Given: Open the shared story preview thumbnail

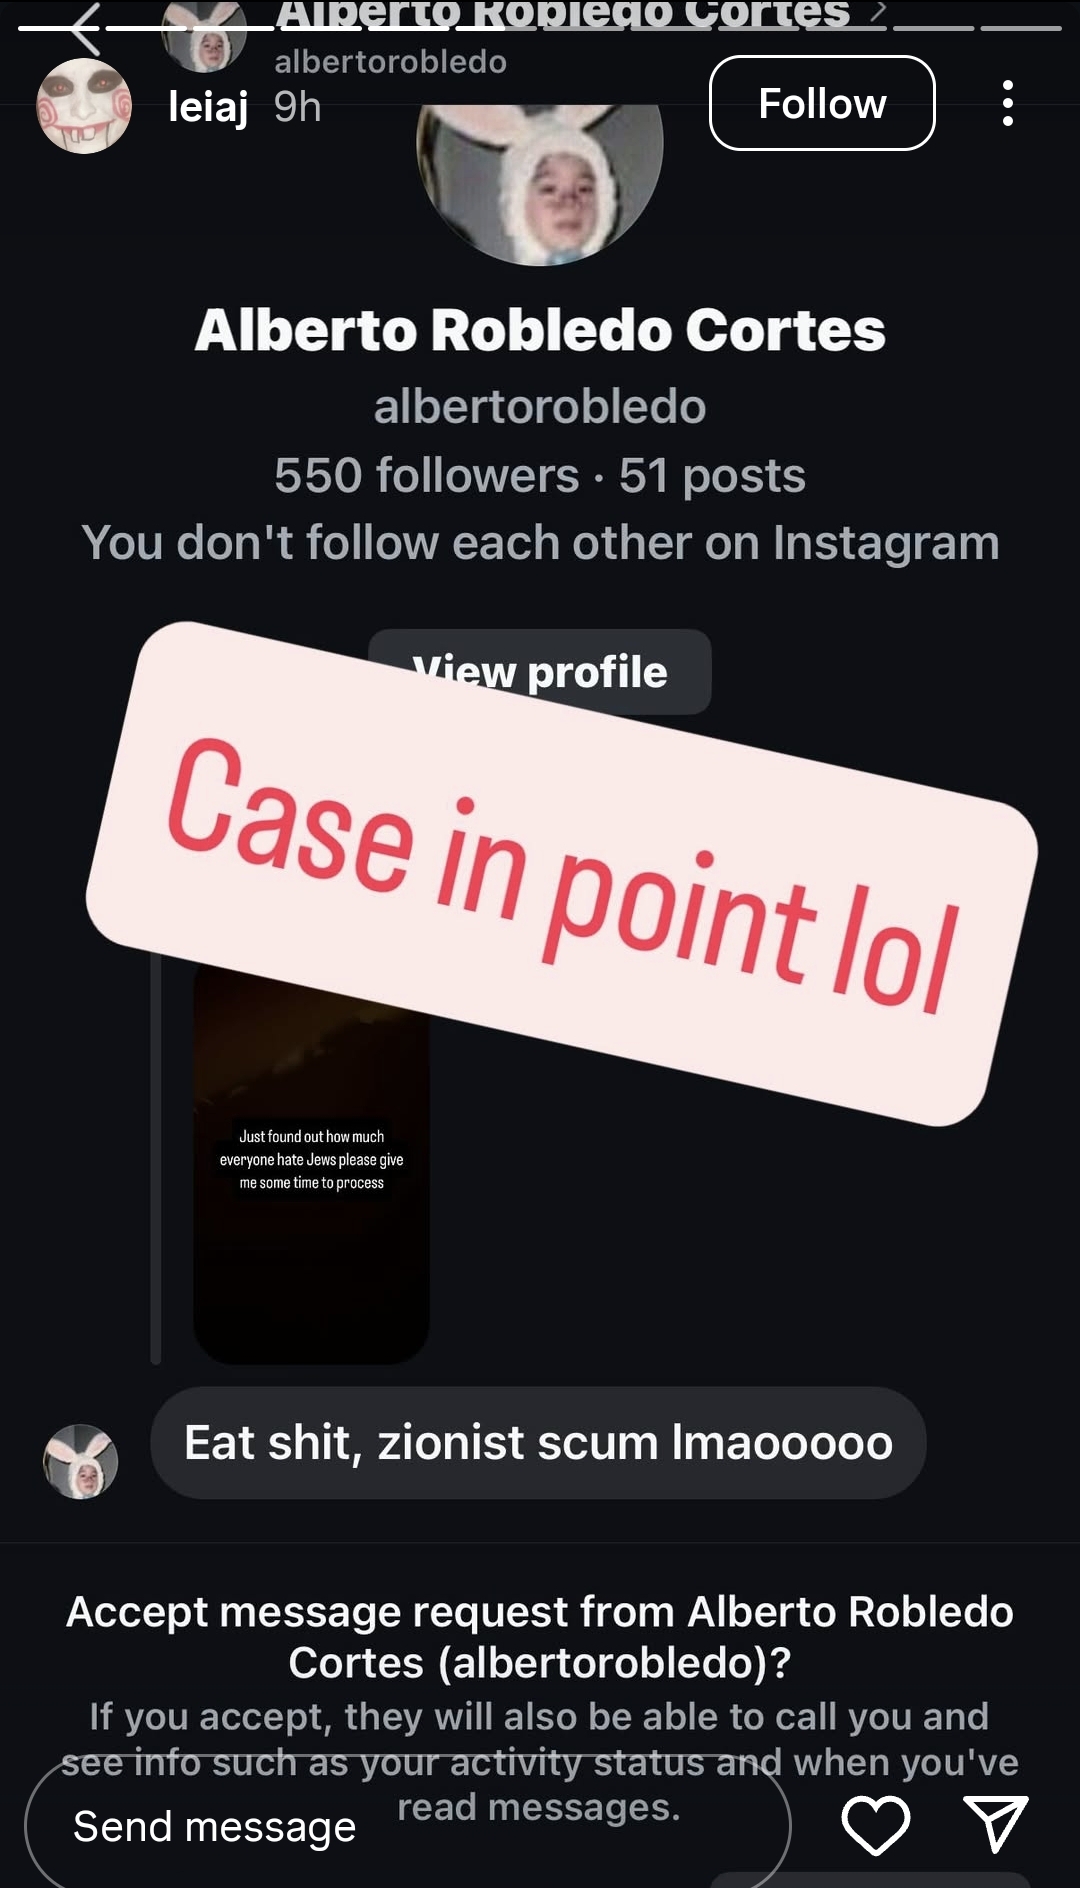Looking at the screenshot, I should tap(311, 1160).
